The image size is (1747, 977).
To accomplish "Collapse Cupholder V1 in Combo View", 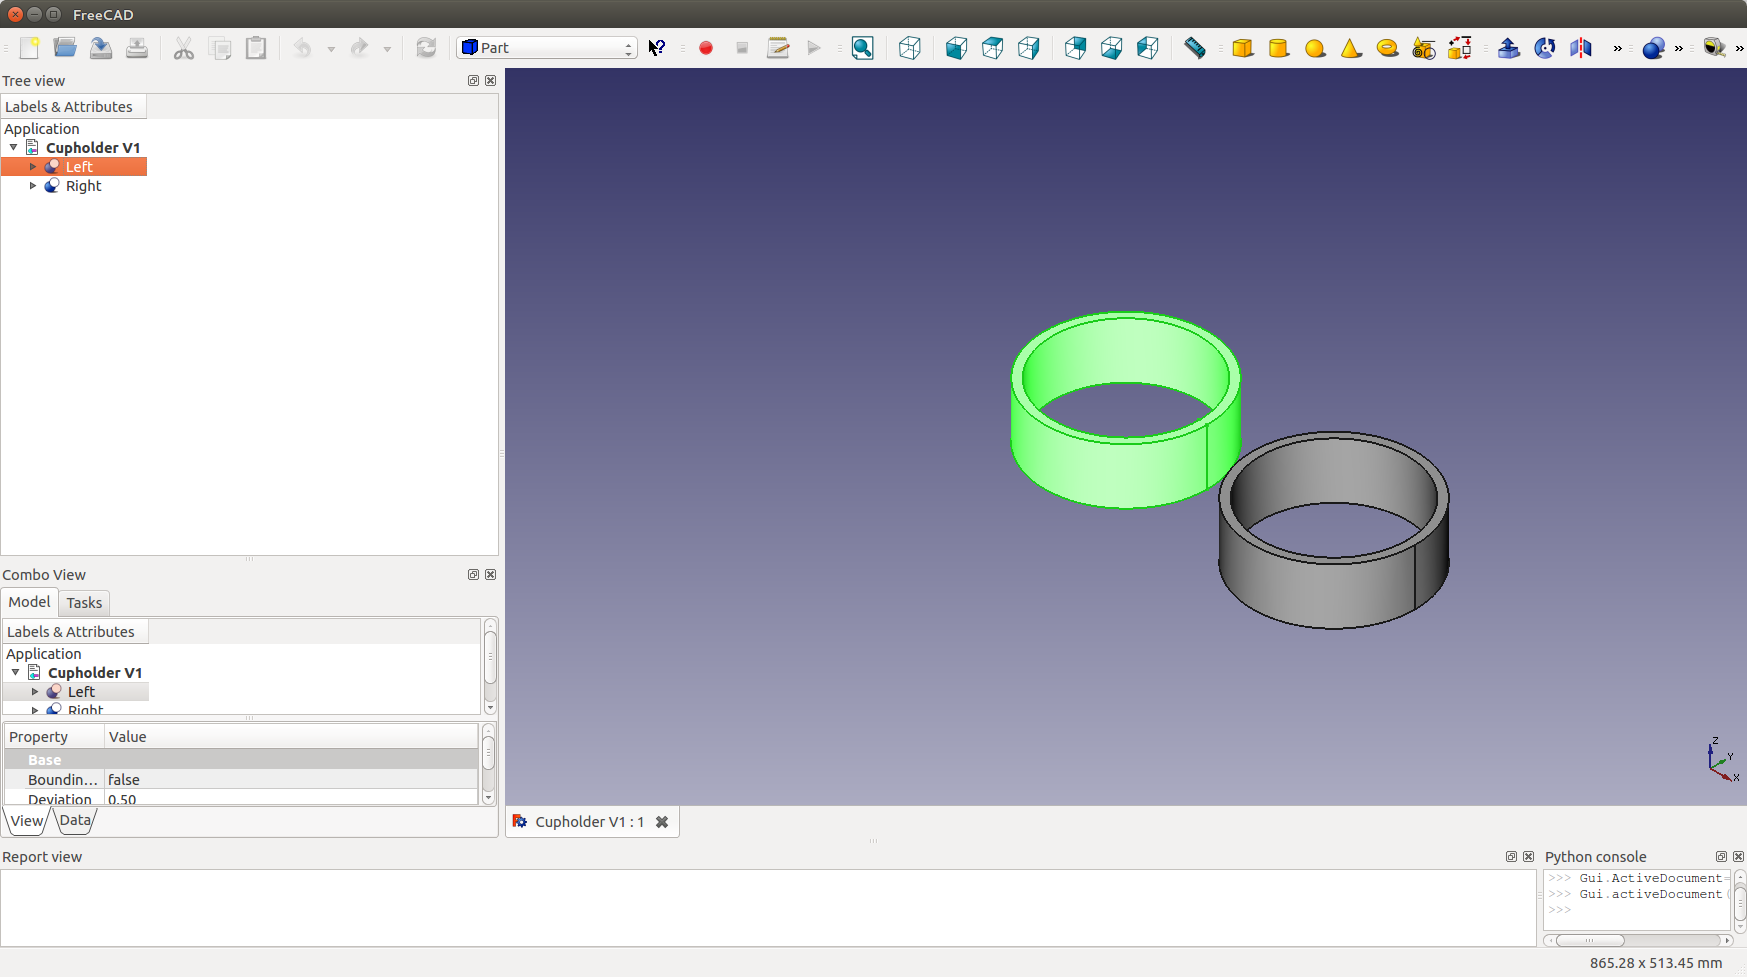I will pos(16,672).
